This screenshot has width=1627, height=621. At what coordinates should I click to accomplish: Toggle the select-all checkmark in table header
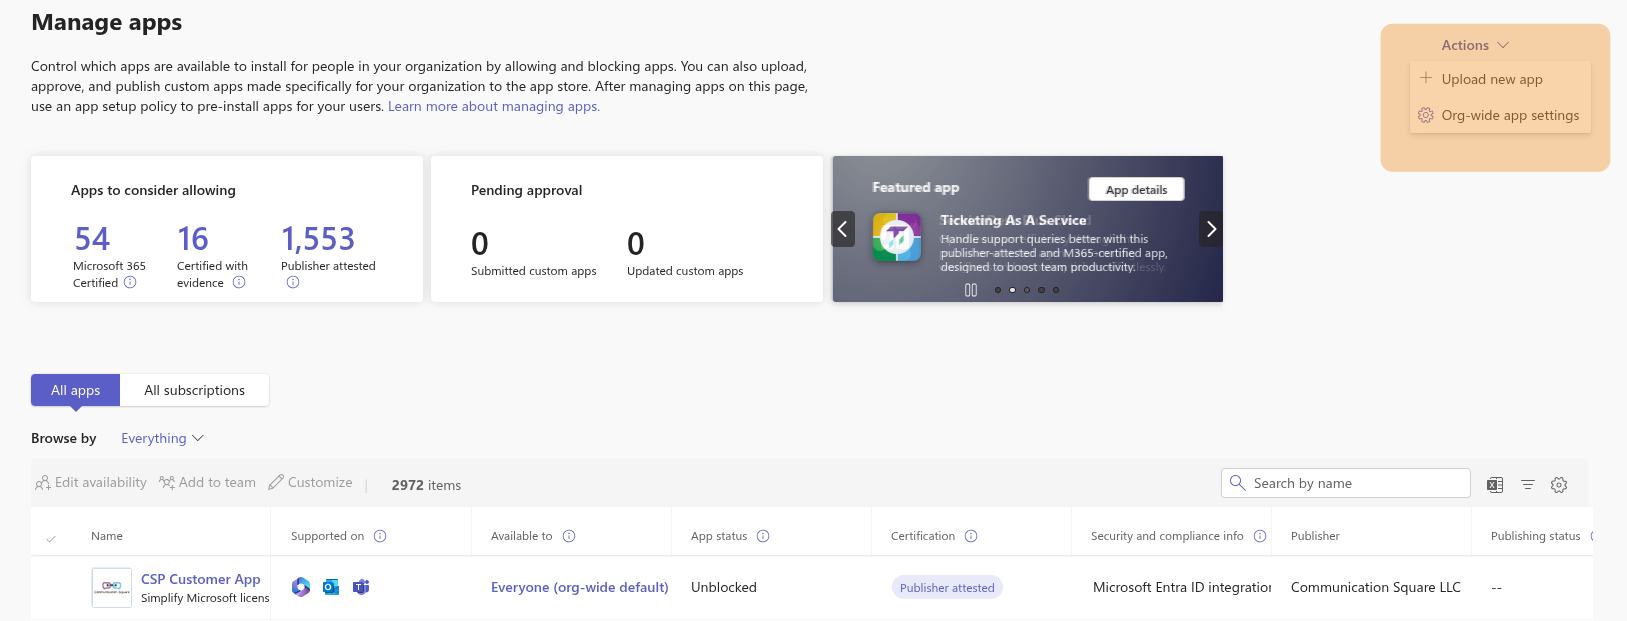click(x=51, y=538)
